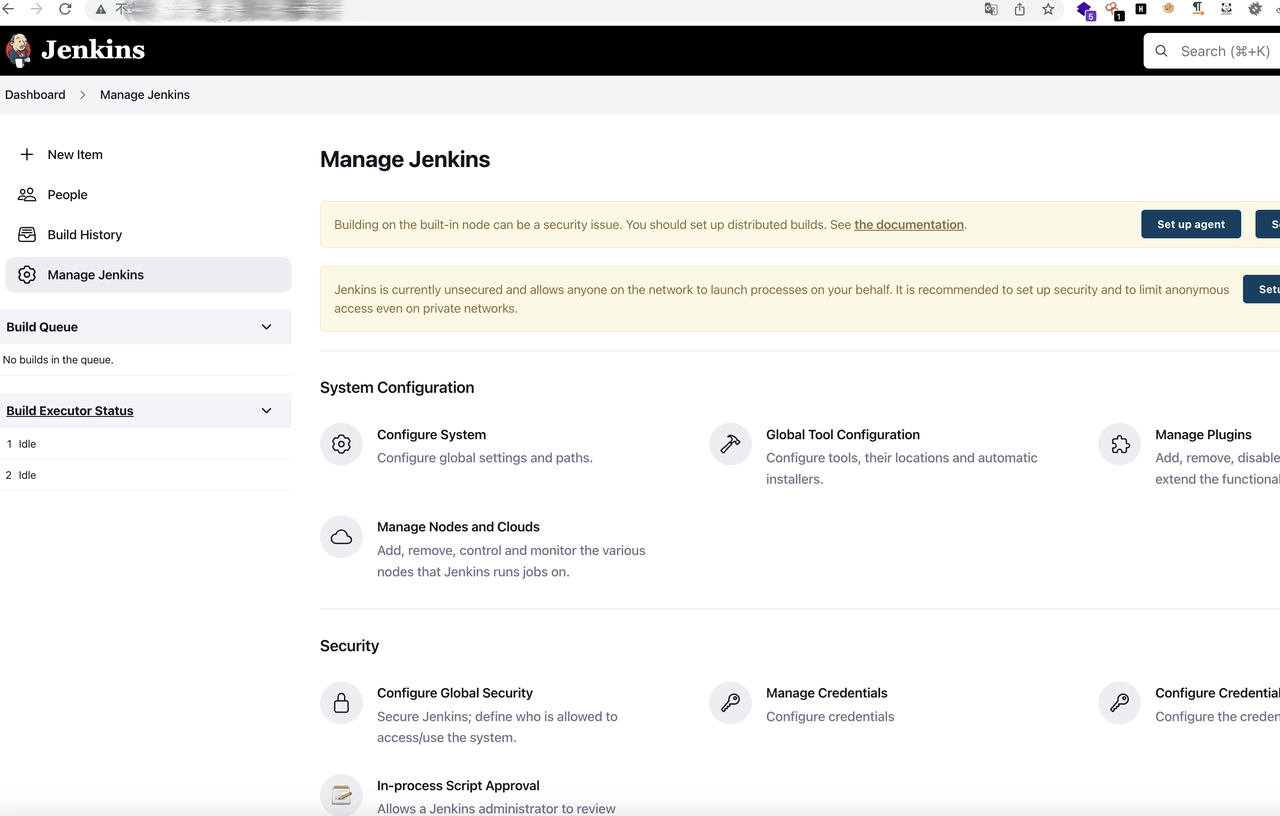Collapse the Build Queue panel chevron
Image resolution: width=1280 pixels, height=816 pixels.
click(266, 327)
